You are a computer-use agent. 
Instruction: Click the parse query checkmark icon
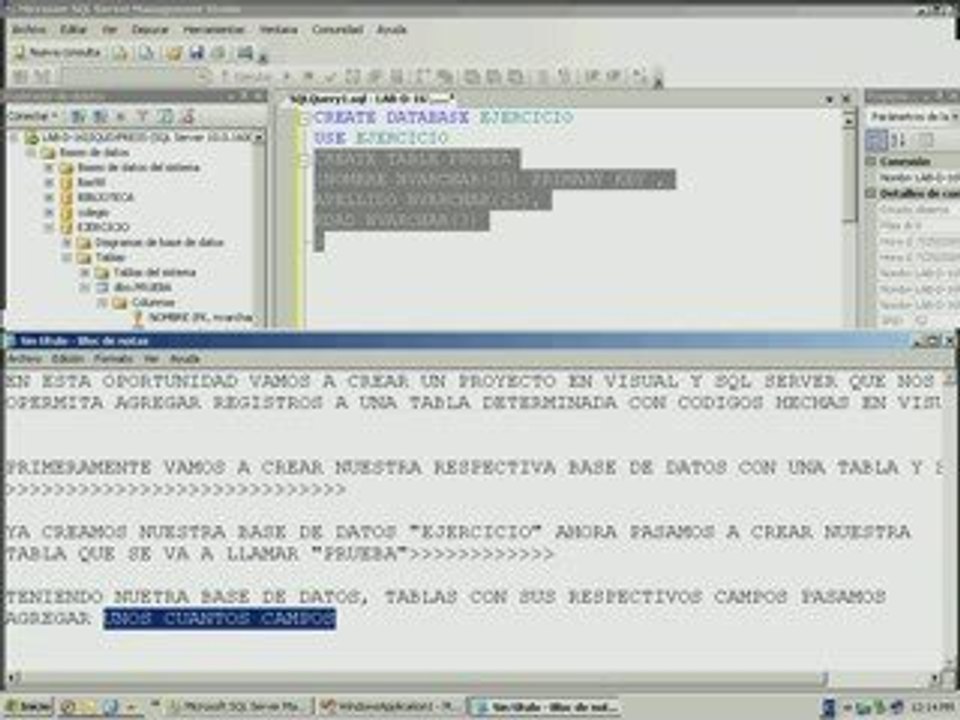tap(331, 77)
